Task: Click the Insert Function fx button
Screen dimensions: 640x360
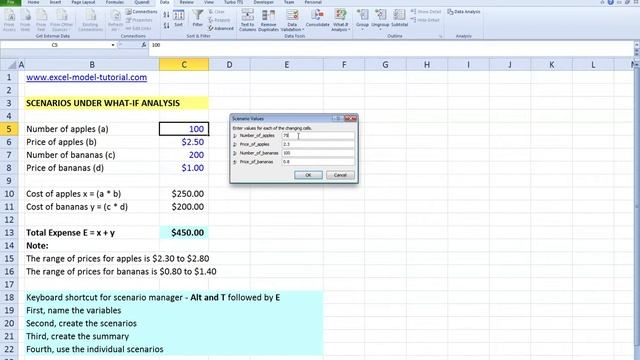Action: 144,45
